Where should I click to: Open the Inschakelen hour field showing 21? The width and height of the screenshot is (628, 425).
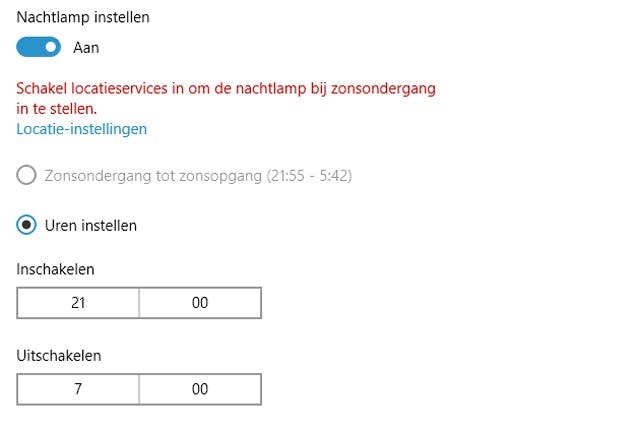click(x=78, y=303)
